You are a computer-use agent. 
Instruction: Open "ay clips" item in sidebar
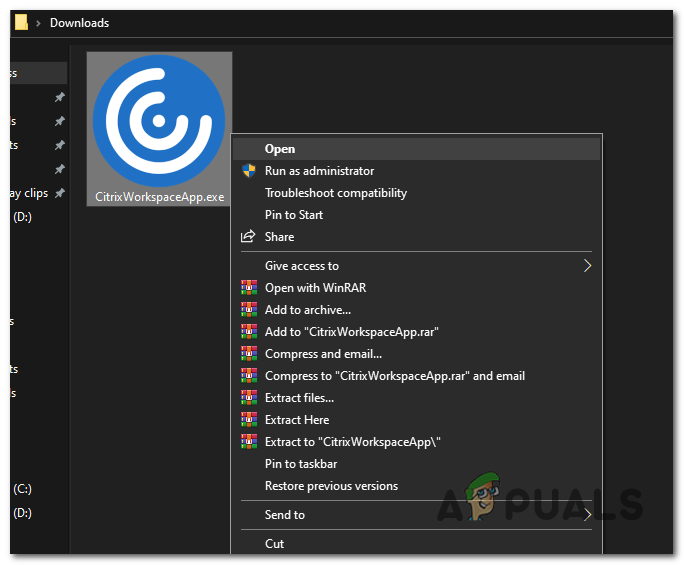pos(29,193)
